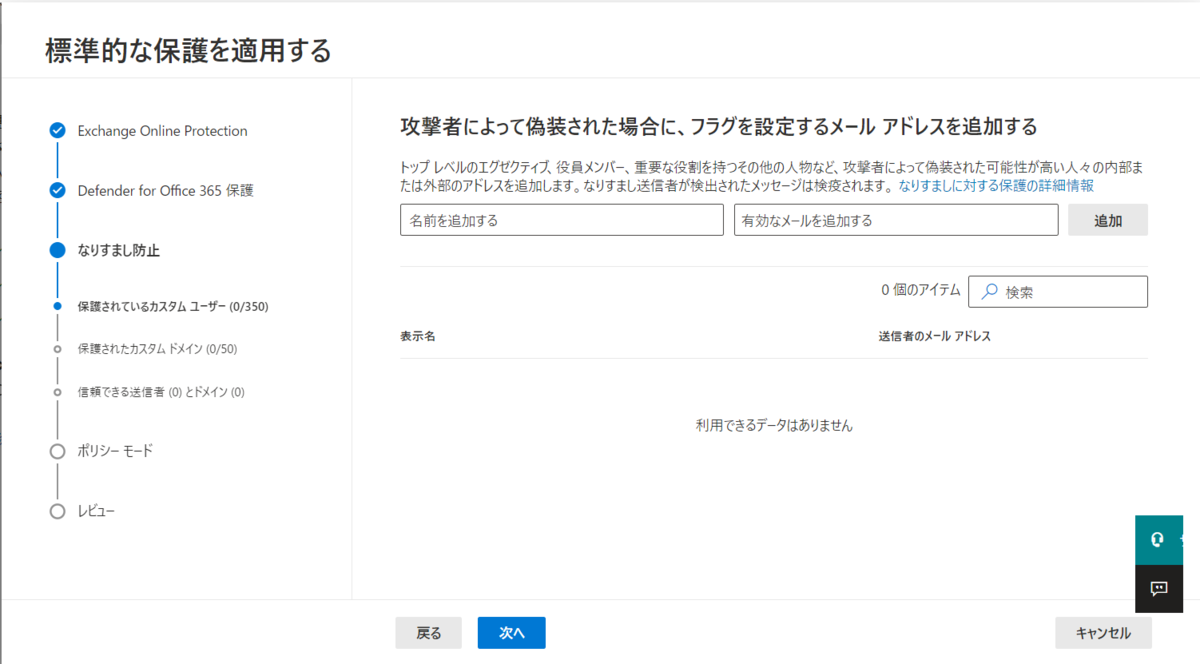The width and height of the screenshot is (1200, 664).
Task: Click the 0 個のアイテム count text
Action: tap(920, 290)
